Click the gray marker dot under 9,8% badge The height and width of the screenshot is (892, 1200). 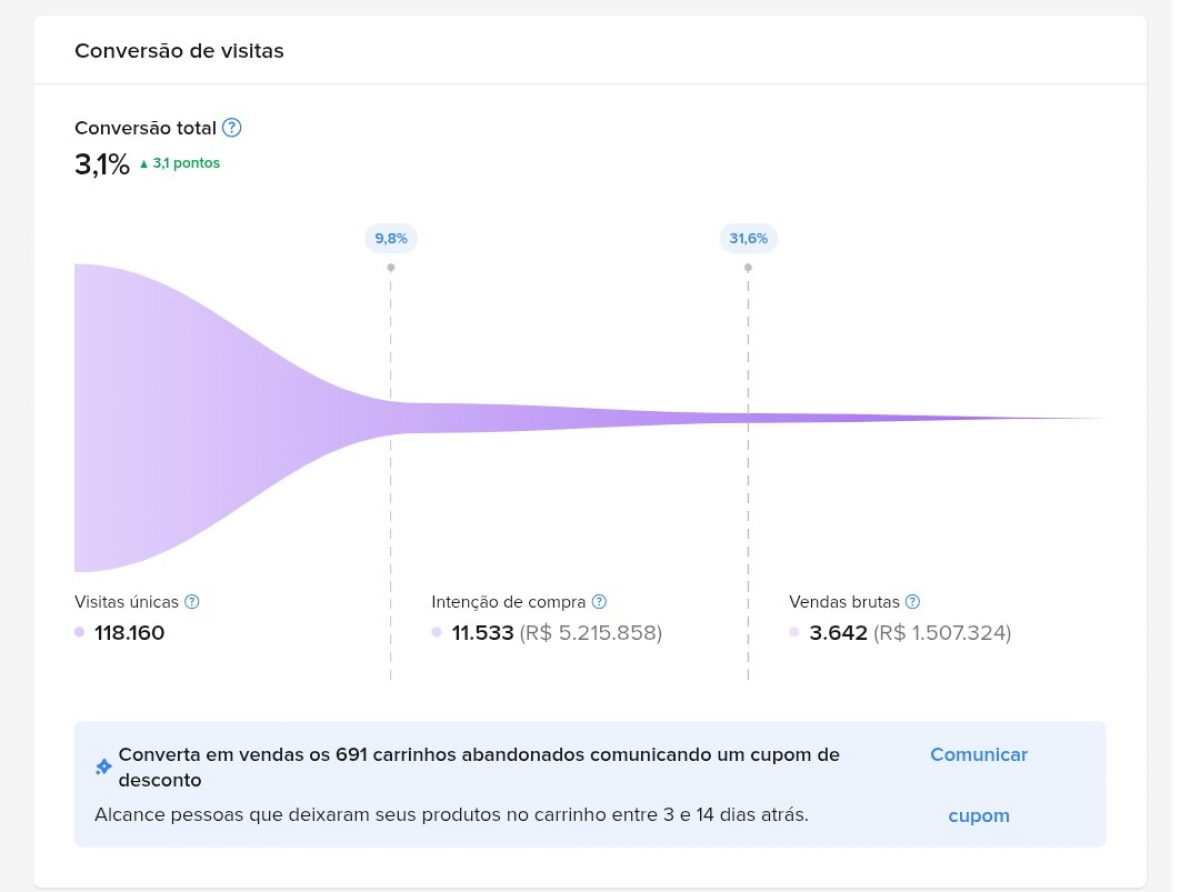pyautogui.click(x=390, y=267)
